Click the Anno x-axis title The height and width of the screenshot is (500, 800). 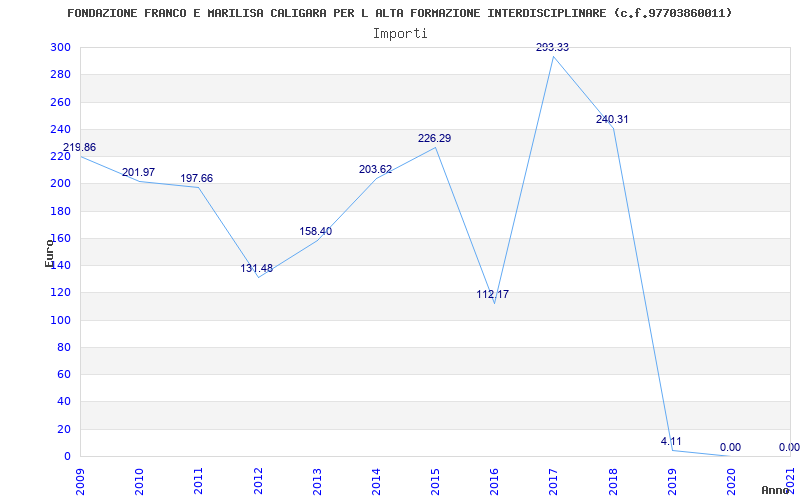[x=775, y=490]
